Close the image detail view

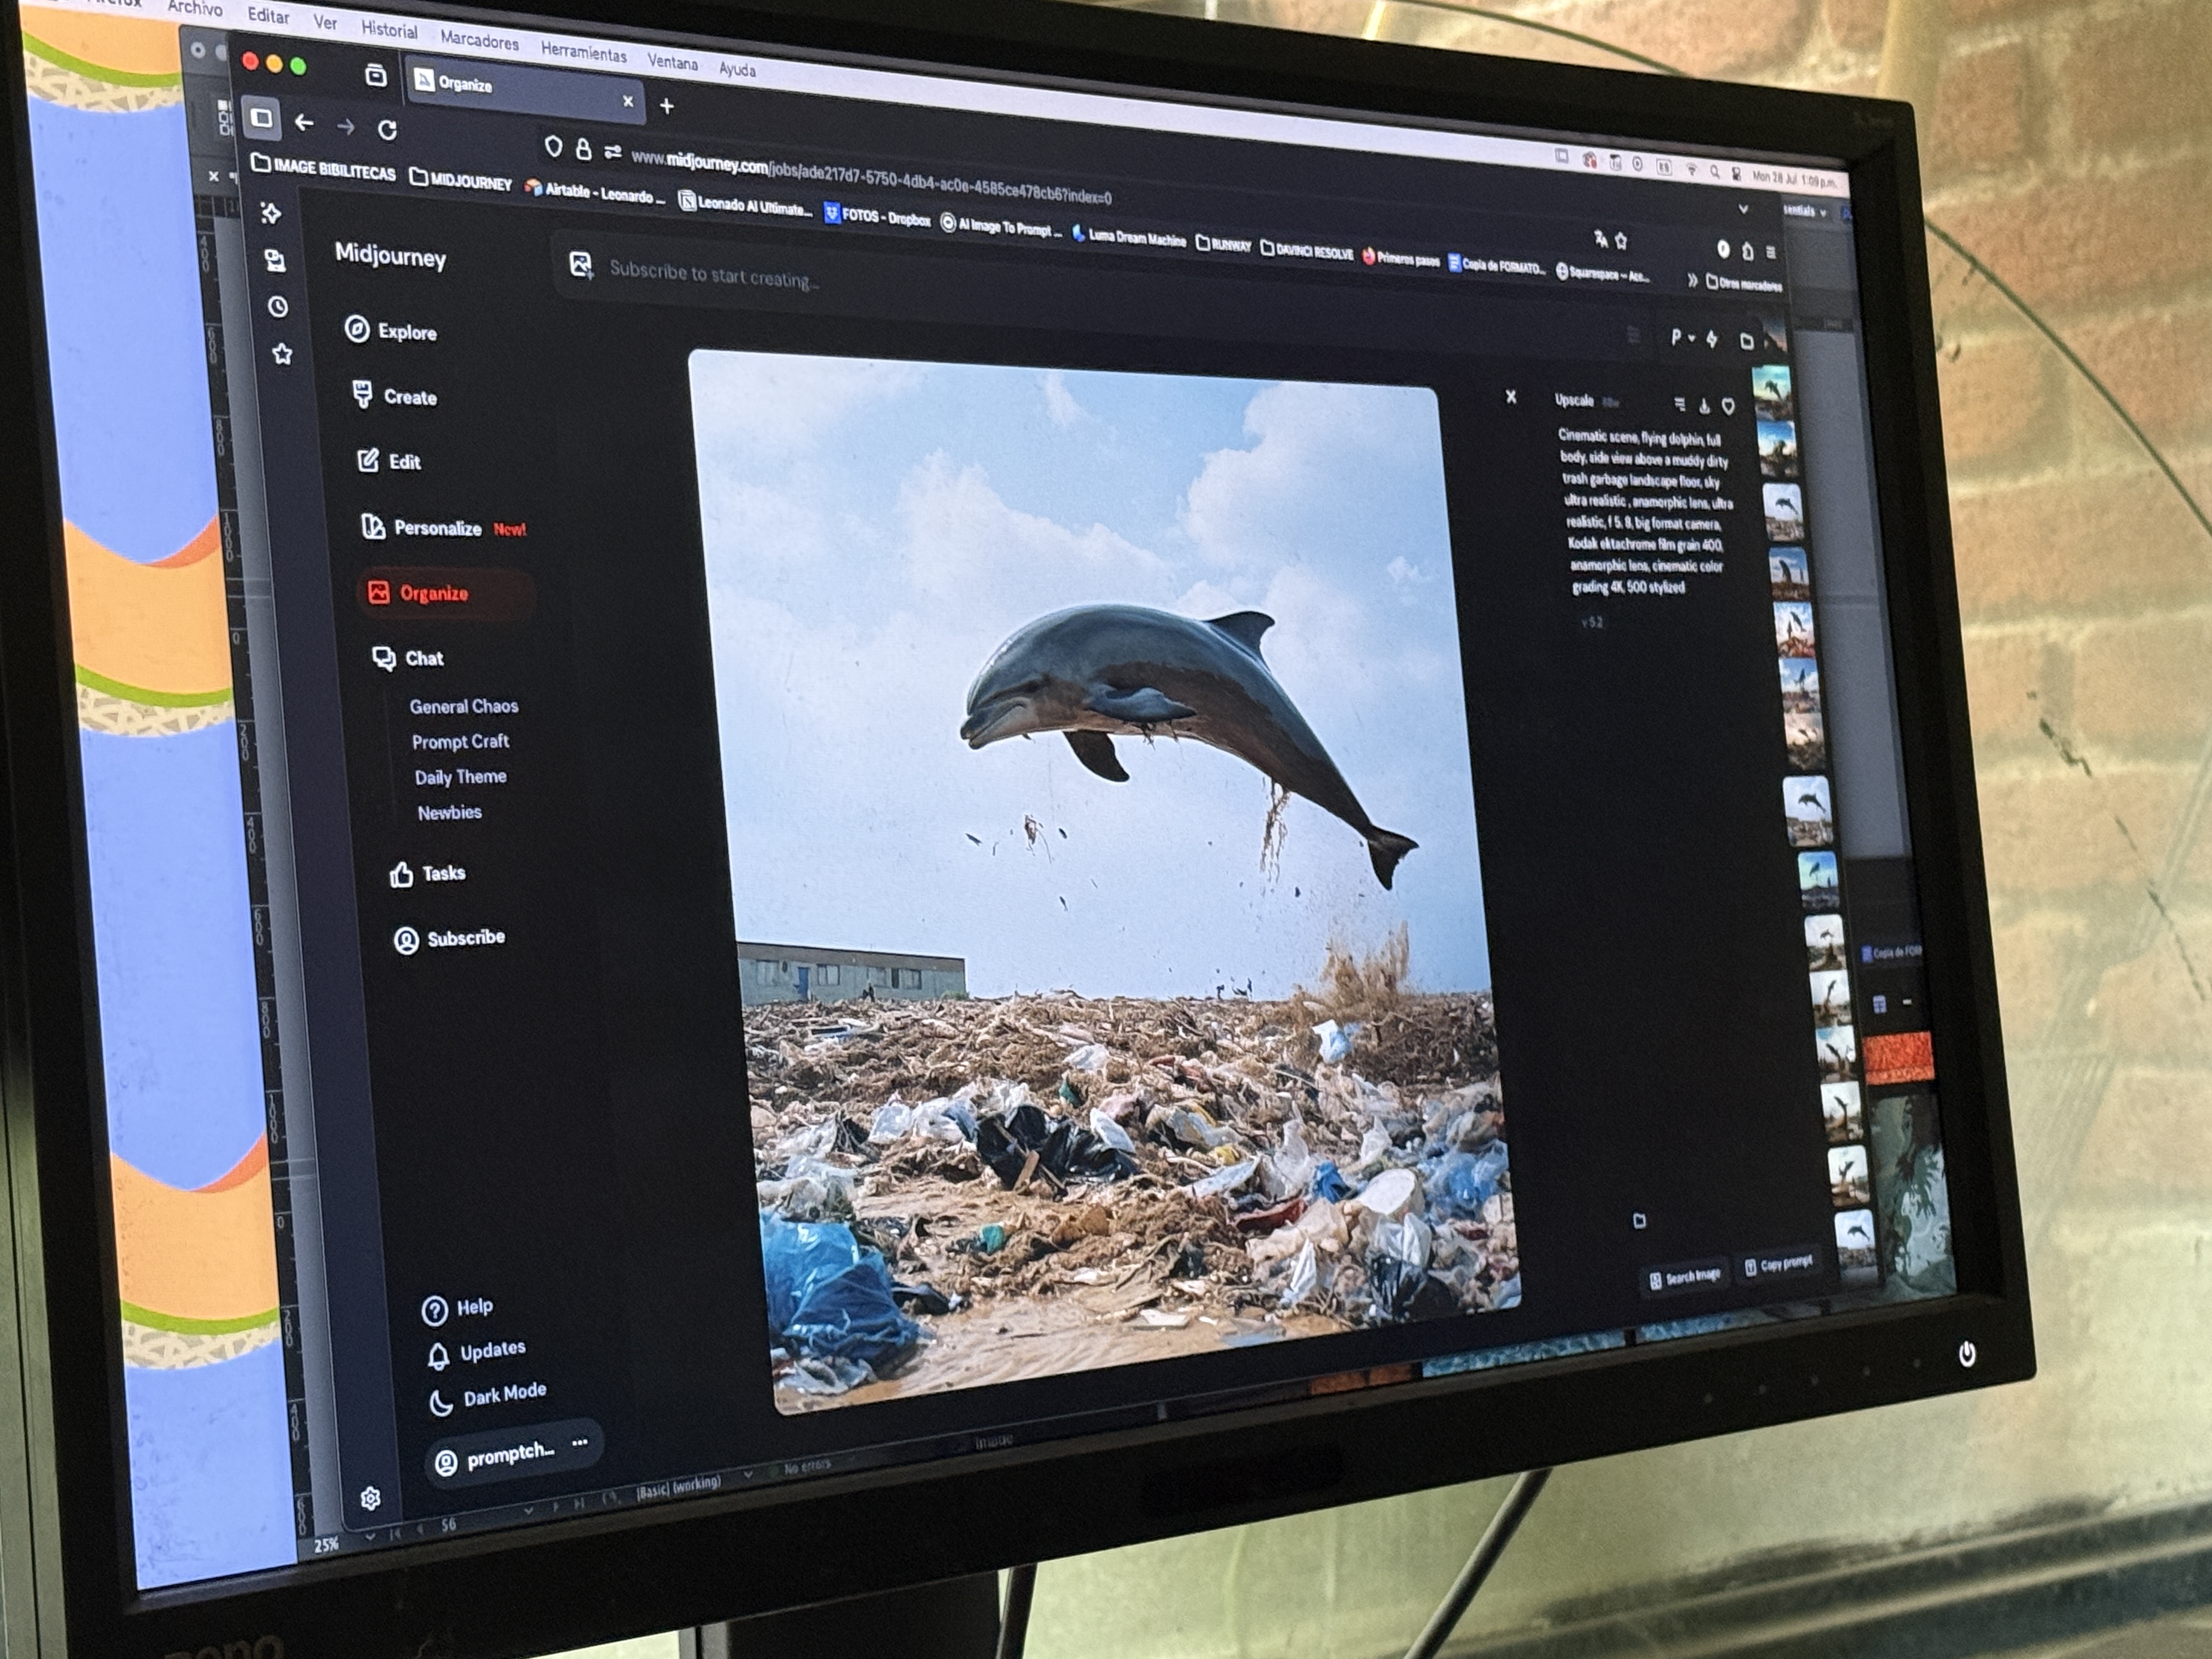[x=1511, y=397]
